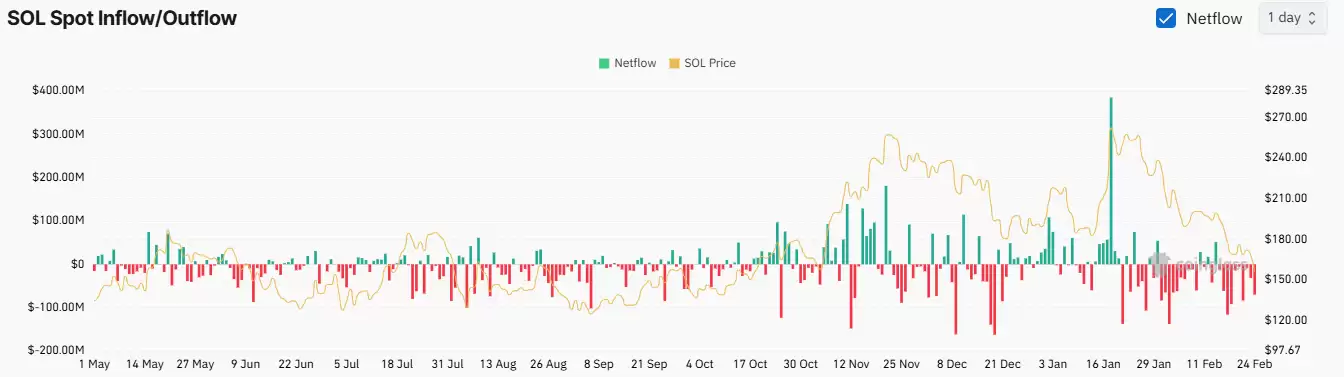
Task: Click the 21 Dec date axis label
Action: [x=1002, y=364]
